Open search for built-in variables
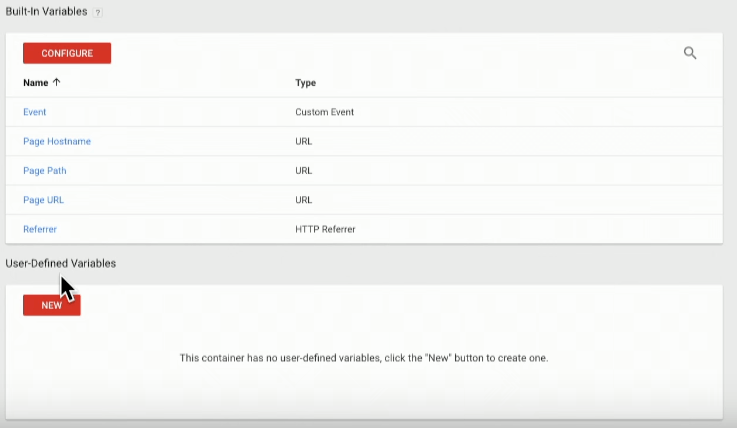Viewport: 737px width, 428px height. pyautogui.click(x=690, y=53)
